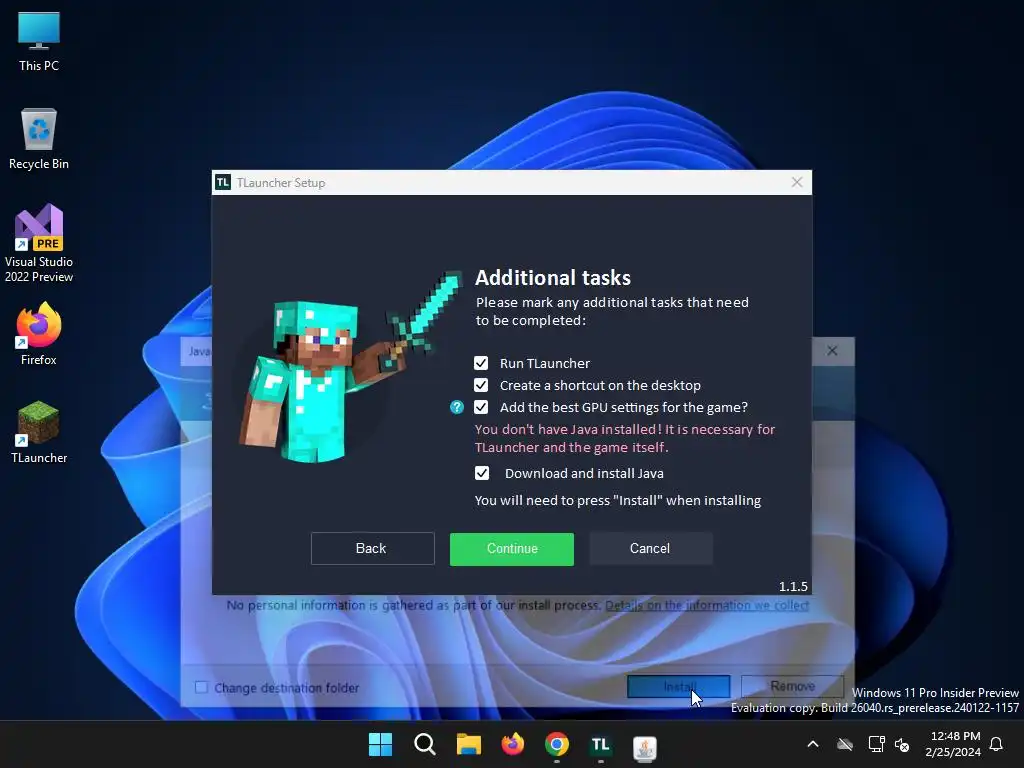Click the Additional tasks heading
Screen dimensions: 1024x768
[552, 278]
